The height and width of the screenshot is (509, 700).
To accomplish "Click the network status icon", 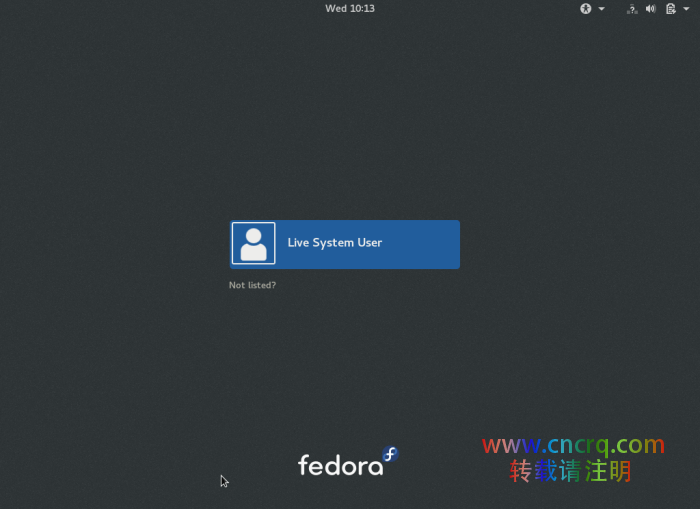I will pyautogui.click(x=632, y=8).
